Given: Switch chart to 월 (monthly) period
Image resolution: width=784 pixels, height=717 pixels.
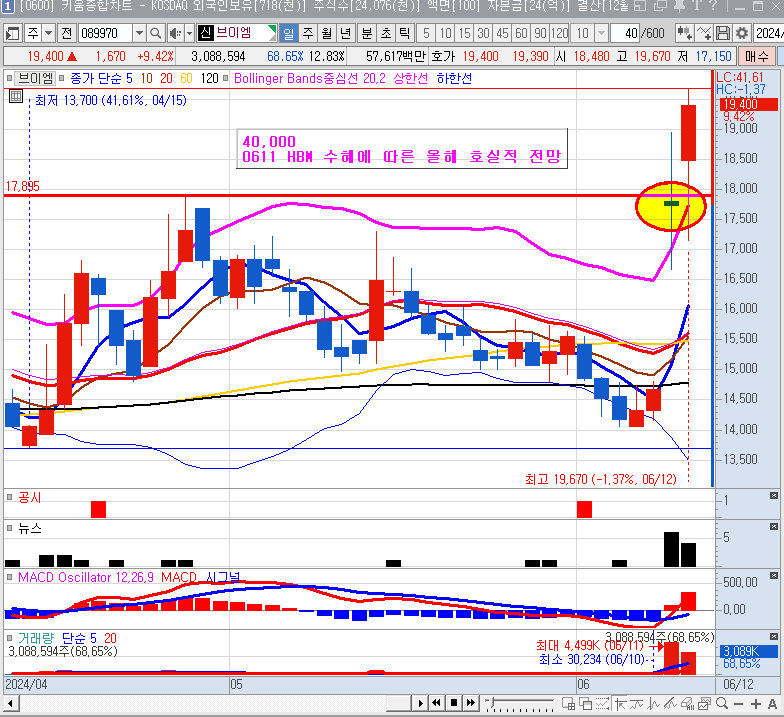Looking at the screenshot, I should 326,33.
